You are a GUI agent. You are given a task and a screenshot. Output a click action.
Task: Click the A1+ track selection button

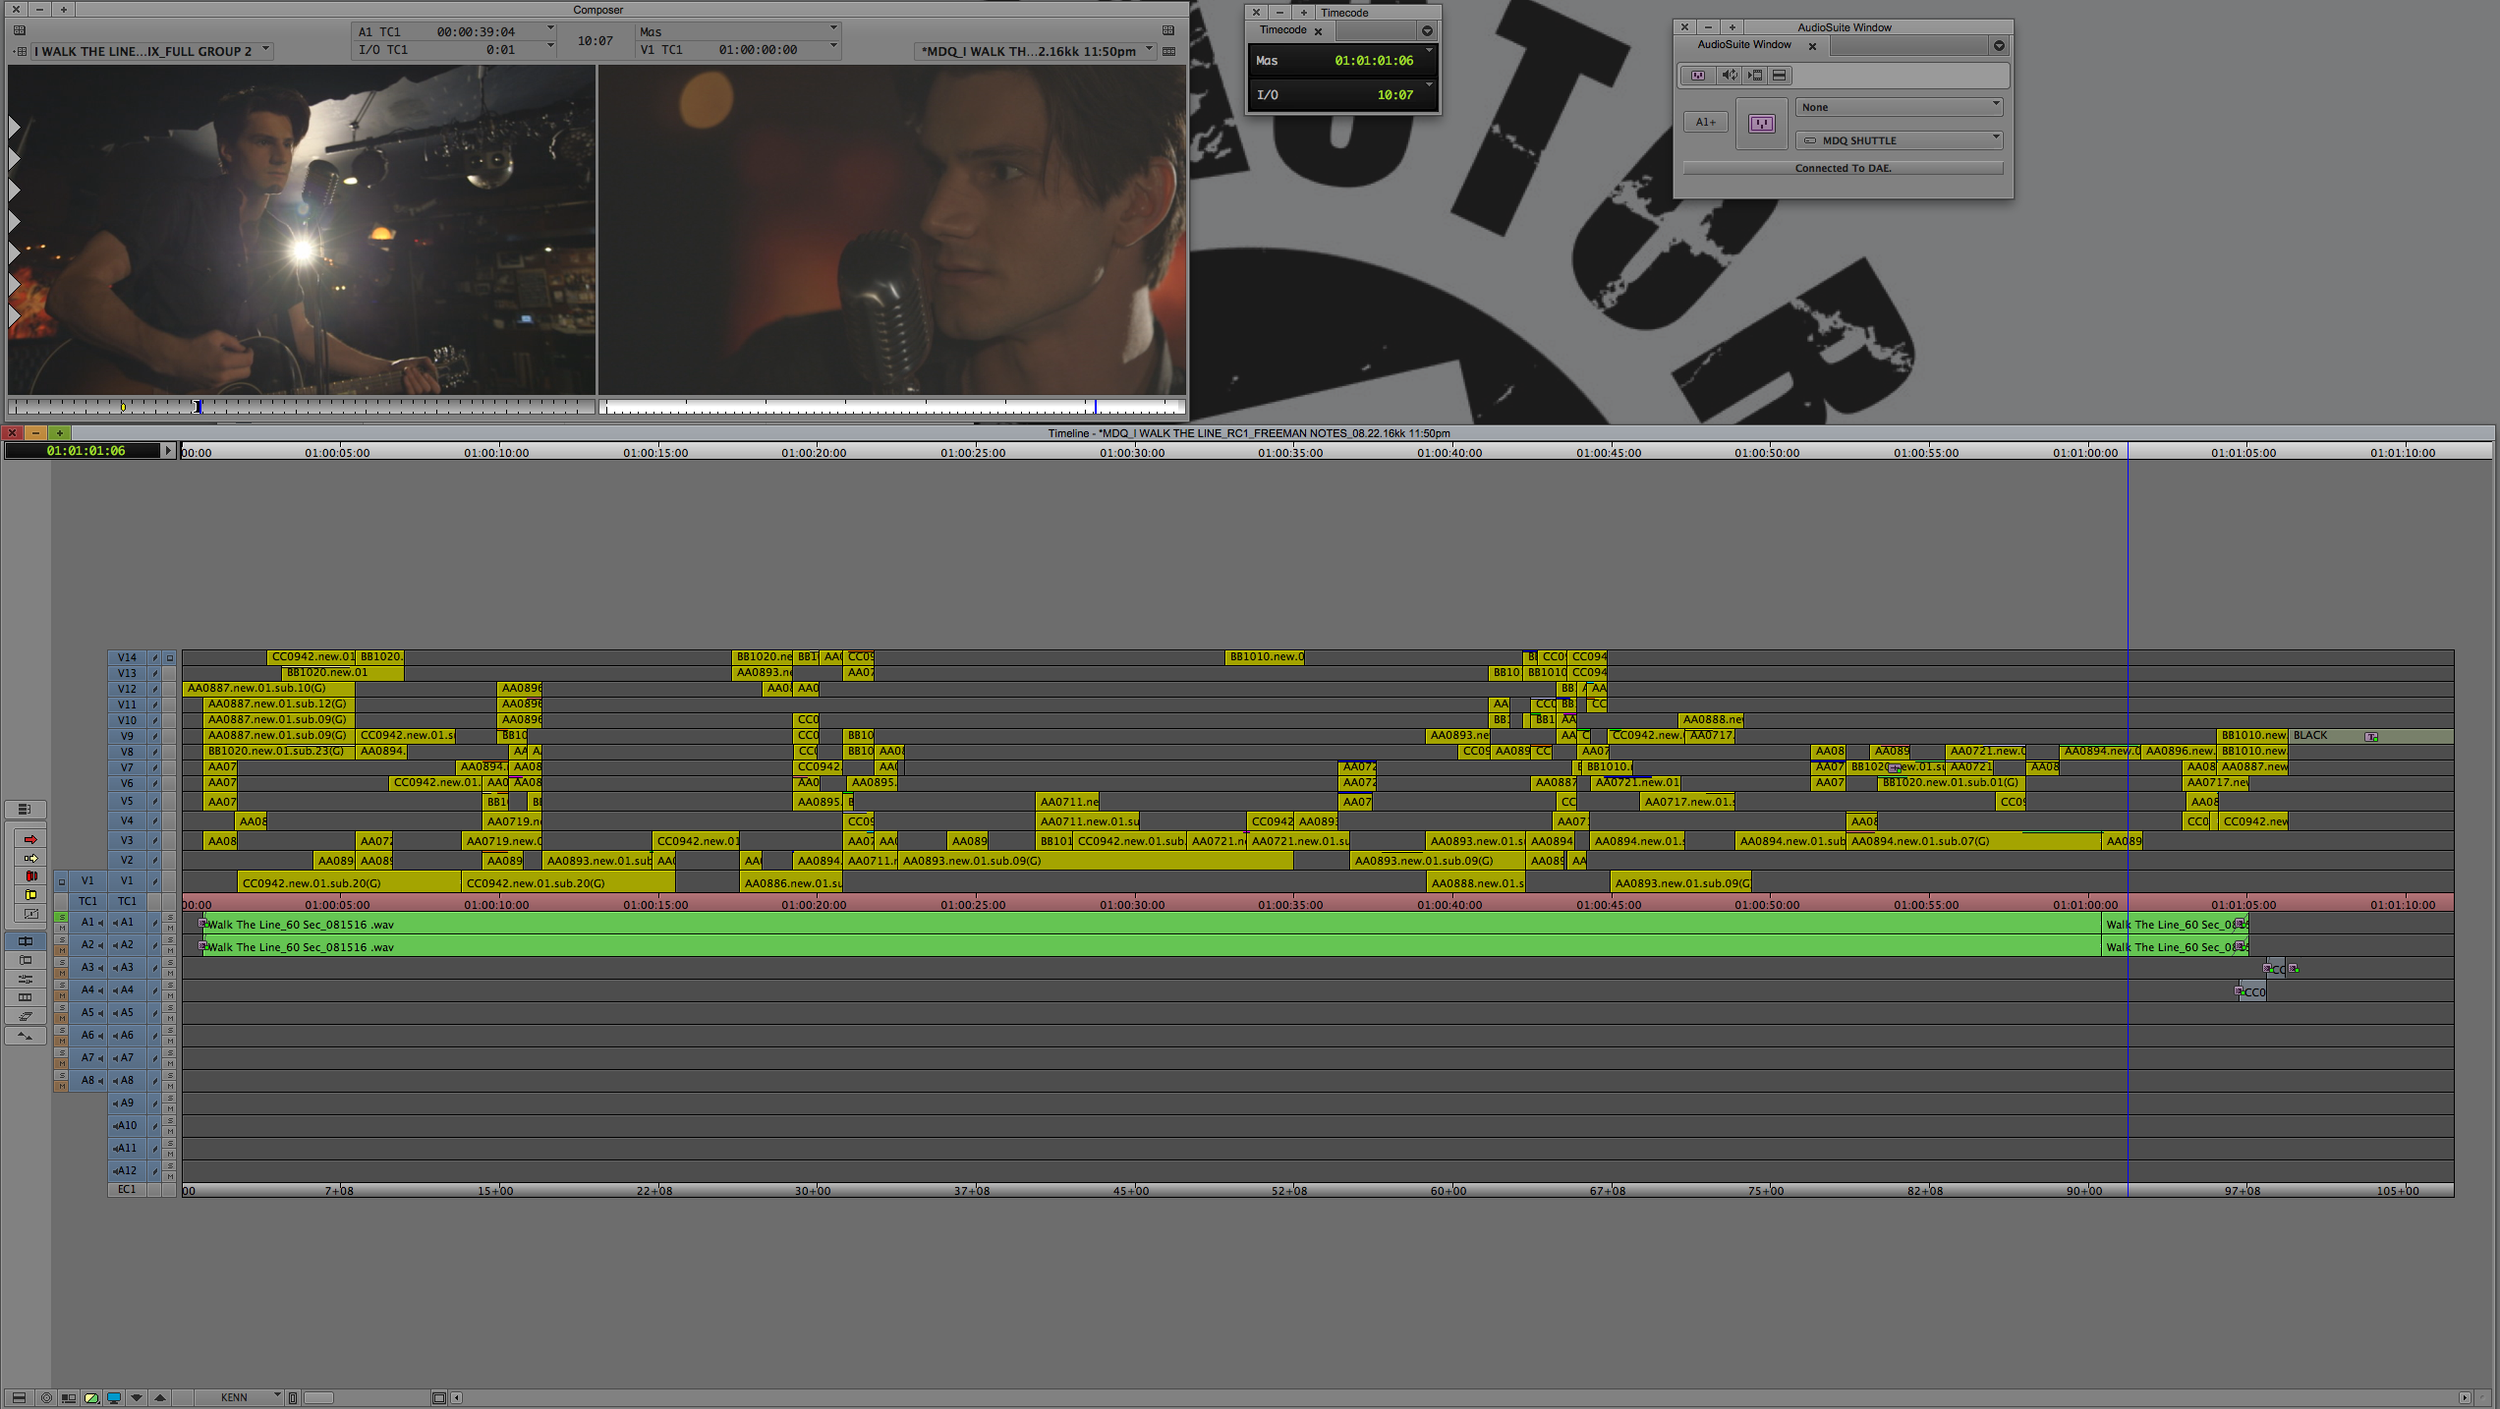pos(1705,122)
